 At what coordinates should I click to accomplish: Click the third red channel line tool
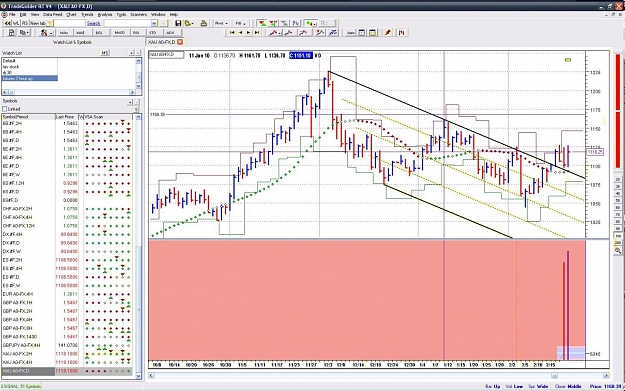pos(303,33)
